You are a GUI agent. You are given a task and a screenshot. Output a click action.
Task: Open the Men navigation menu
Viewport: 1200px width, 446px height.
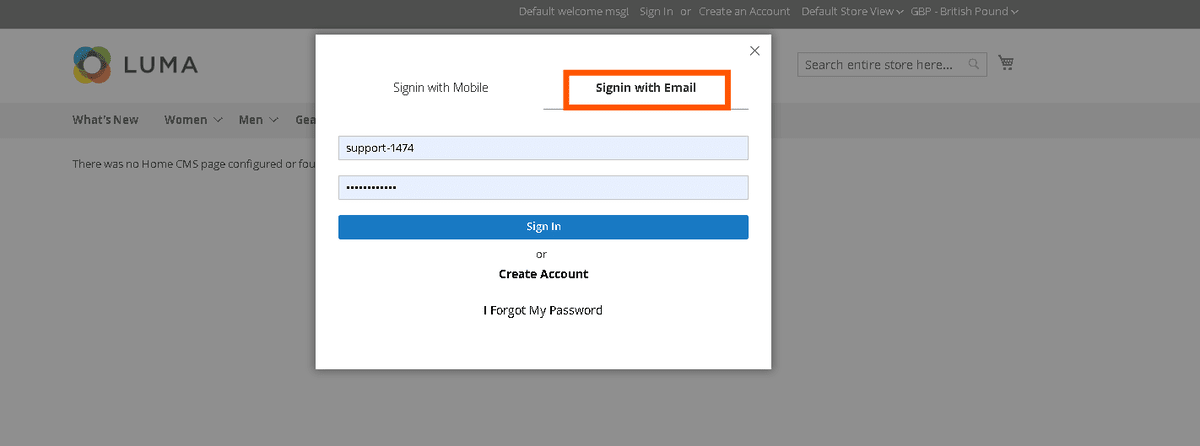[251, 120]
